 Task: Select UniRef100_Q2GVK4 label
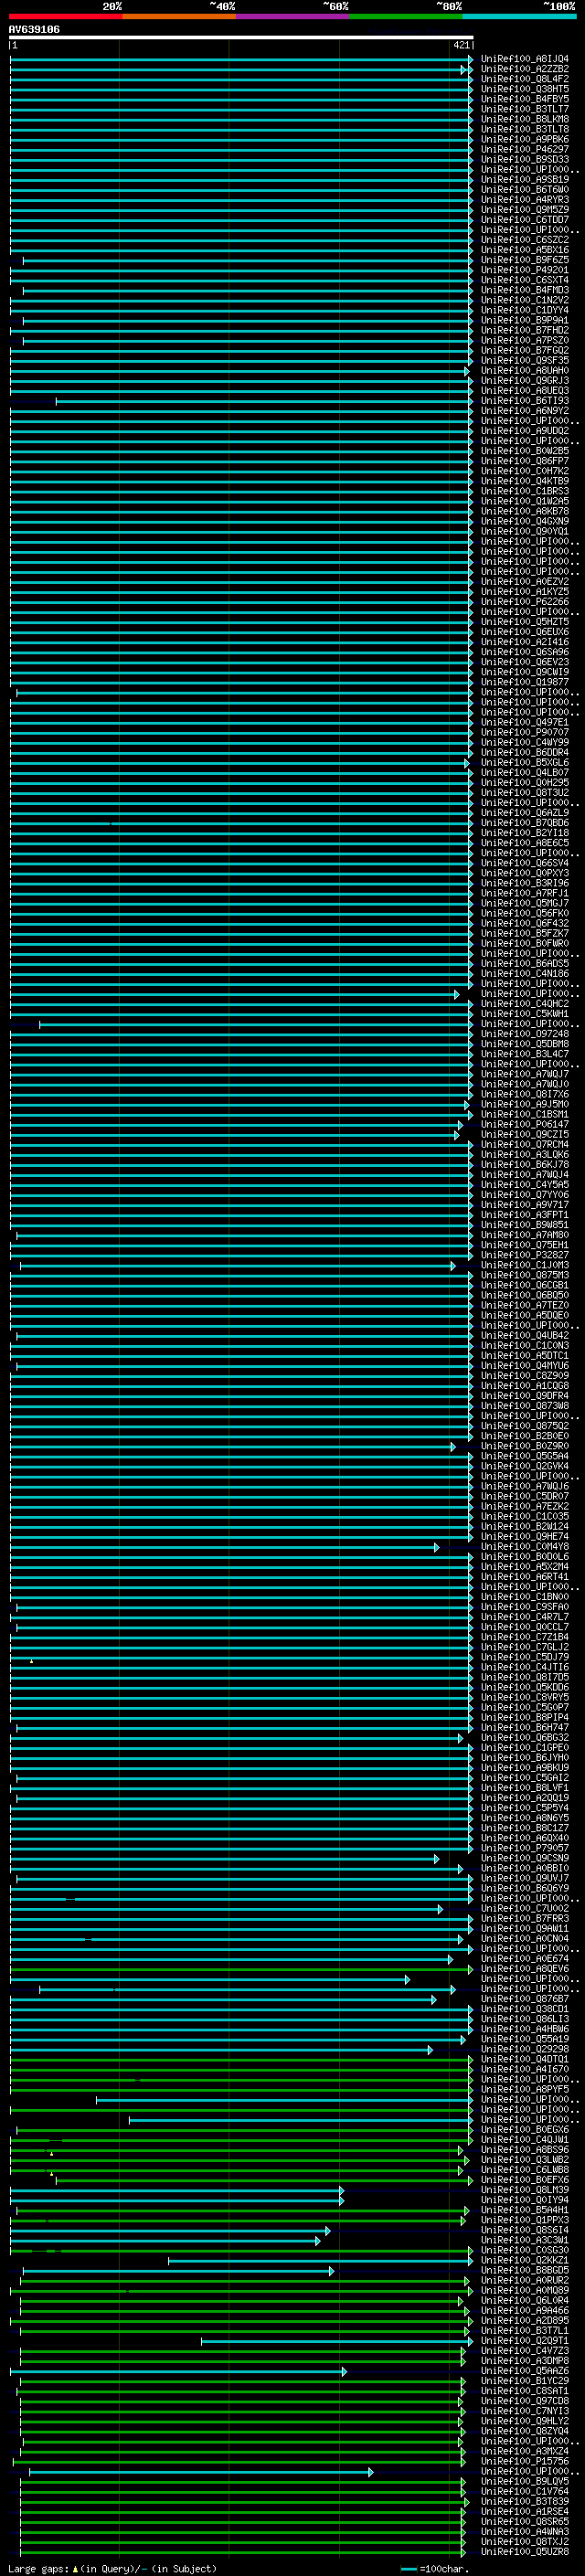tap(525, 1466)
